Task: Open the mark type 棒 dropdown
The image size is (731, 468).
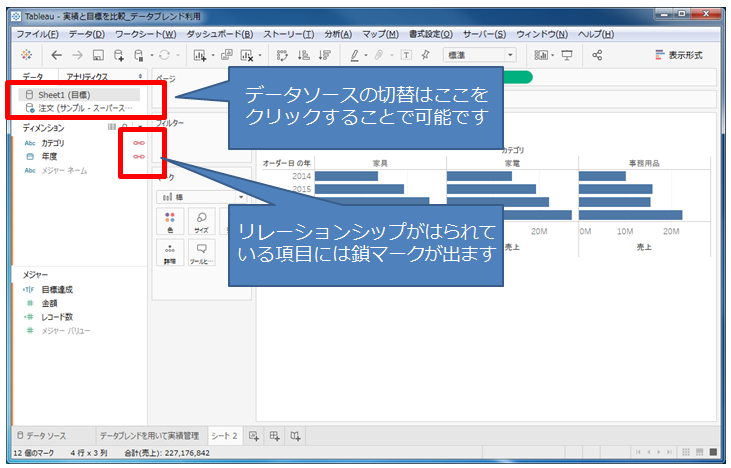Action: click(x=200, y=197)
